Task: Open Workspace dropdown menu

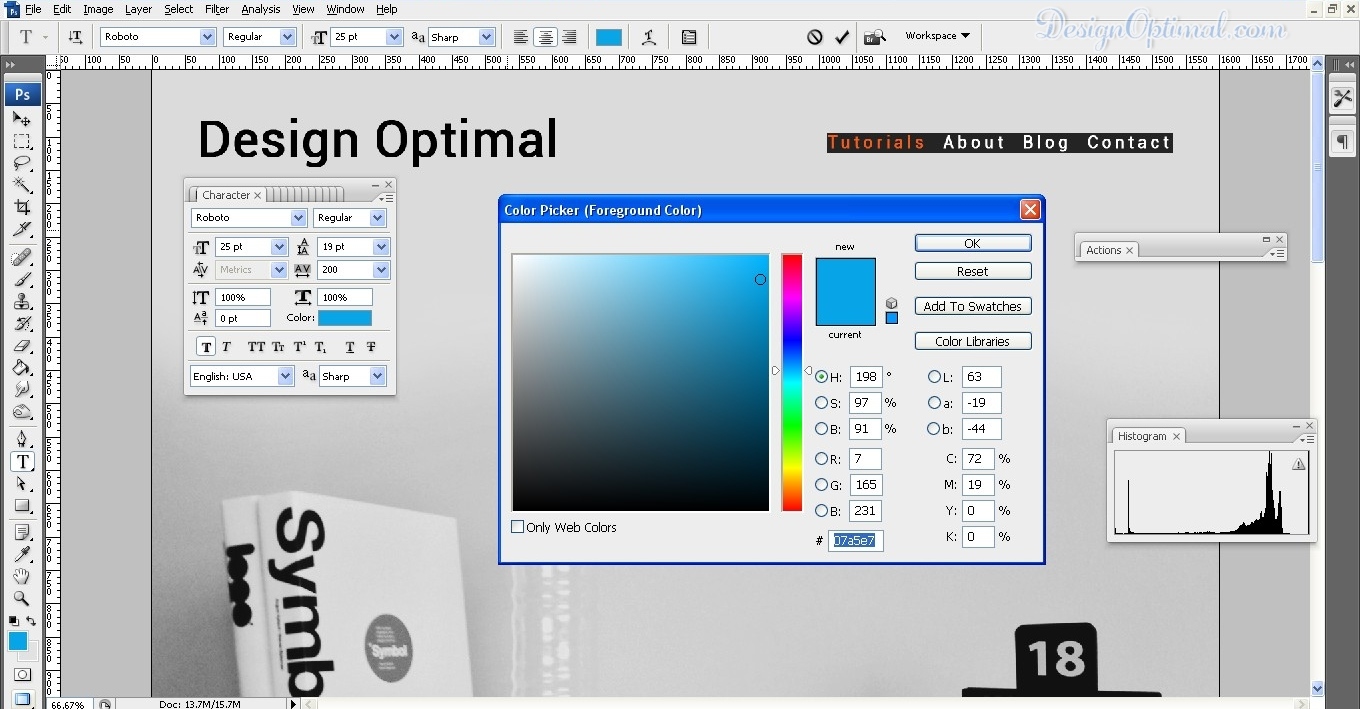Action: pyautogui.click(x=937, y=36)
